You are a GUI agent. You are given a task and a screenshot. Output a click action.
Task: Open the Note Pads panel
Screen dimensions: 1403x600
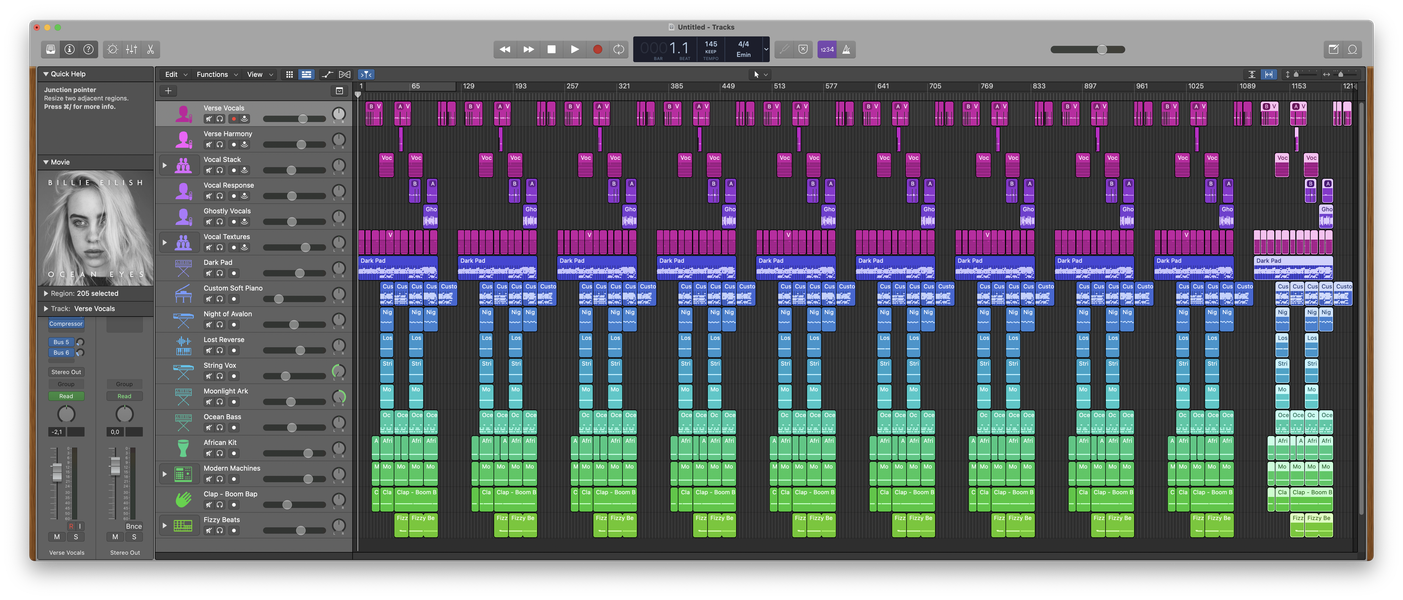[1333, 49]
